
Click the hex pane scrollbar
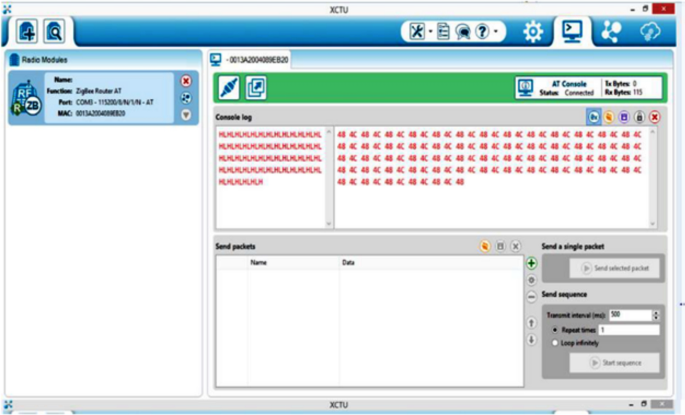click(x=653, y=177)
